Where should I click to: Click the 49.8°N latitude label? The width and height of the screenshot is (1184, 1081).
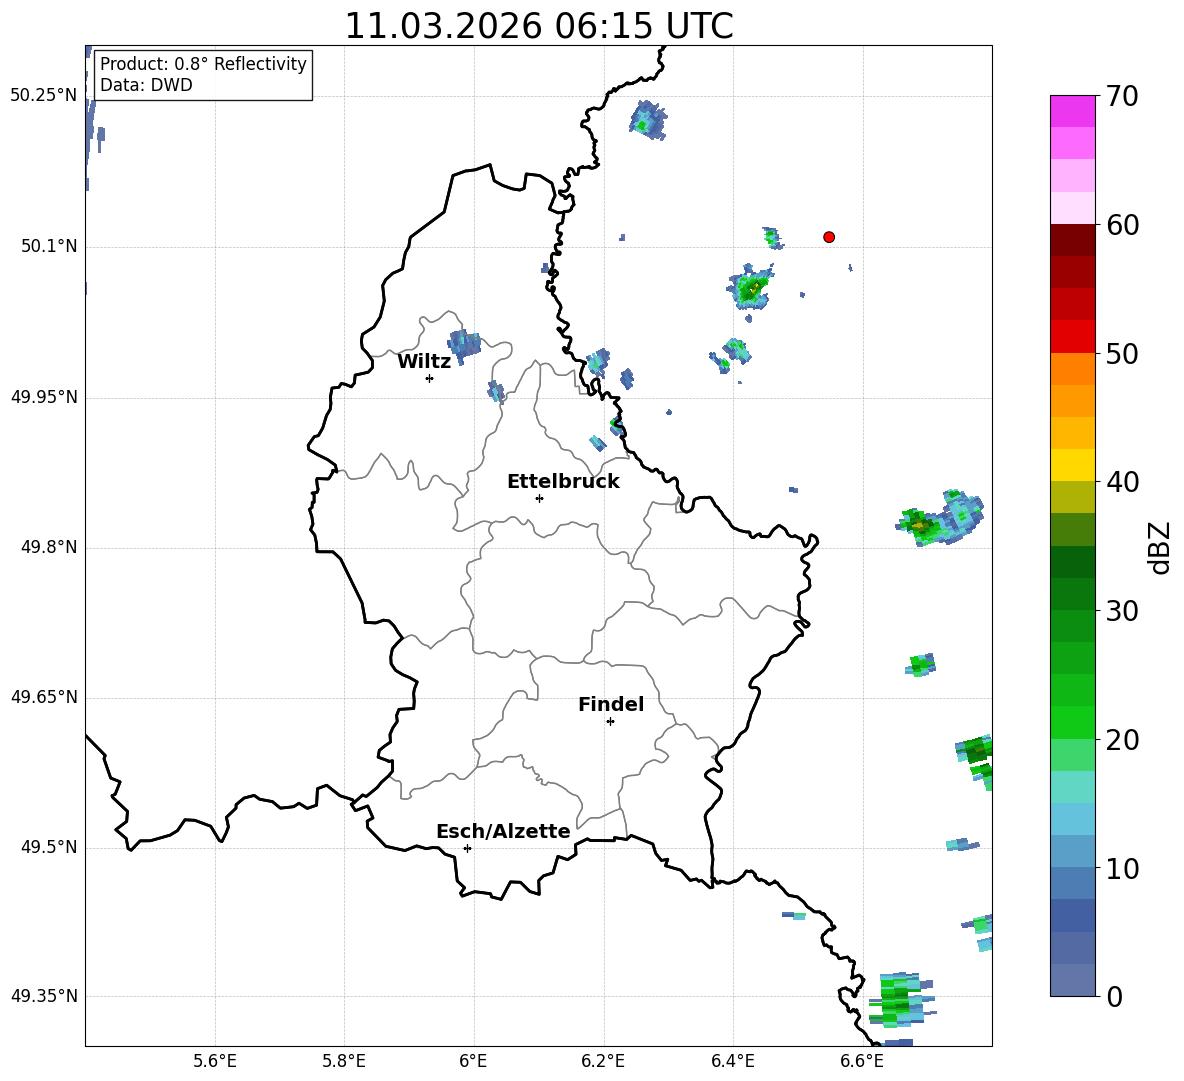[x=49, y=547]
